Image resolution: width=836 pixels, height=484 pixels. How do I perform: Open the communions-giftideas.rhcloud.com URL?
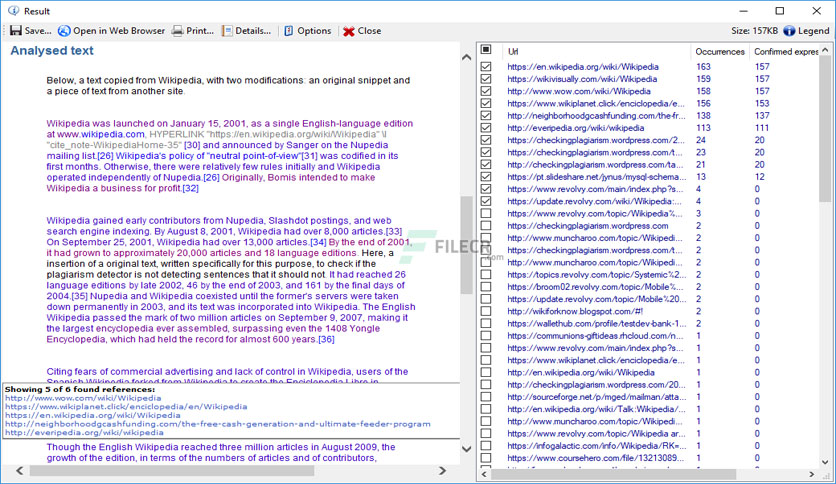[595, 336]
